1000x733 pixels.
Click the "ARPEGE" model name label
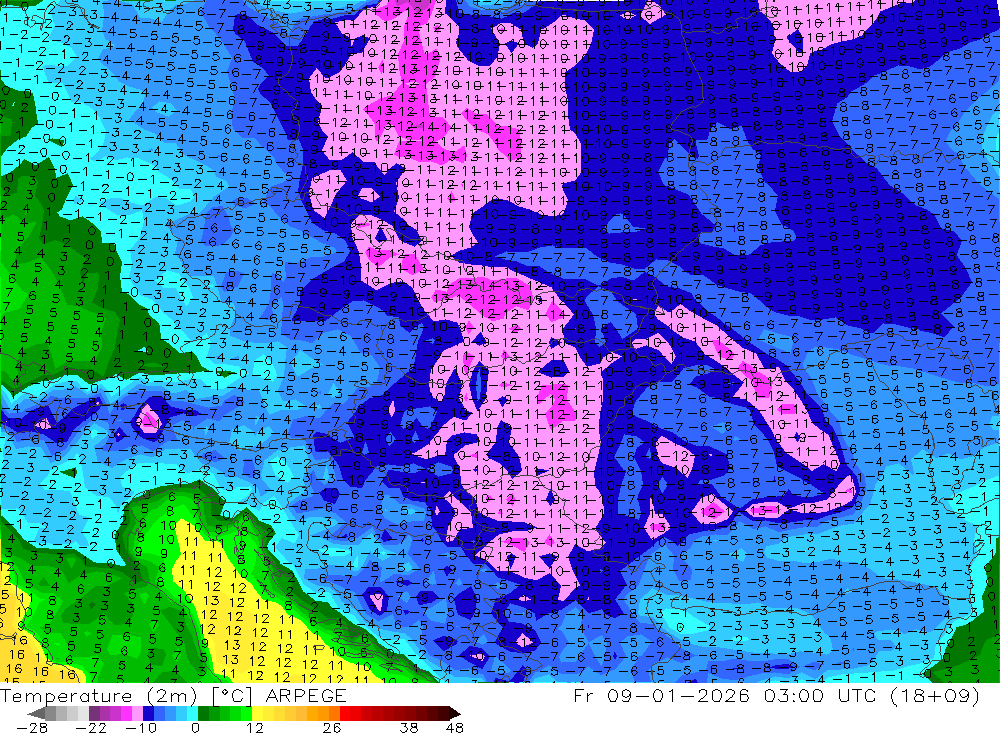305,696
